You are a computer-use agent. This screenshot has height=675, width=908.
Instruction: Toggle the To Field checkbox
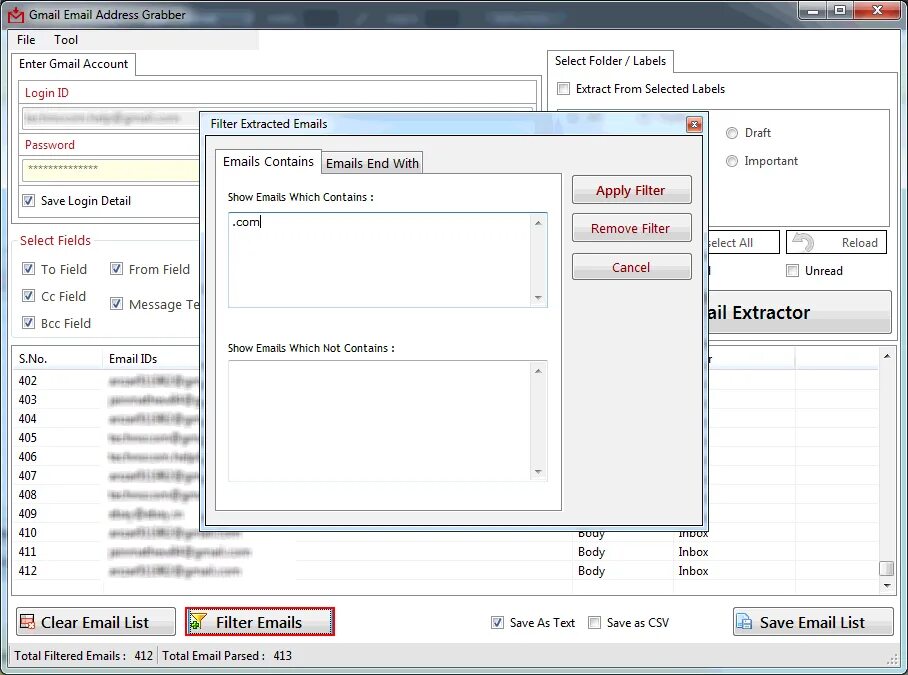click(x=28, y=269)
